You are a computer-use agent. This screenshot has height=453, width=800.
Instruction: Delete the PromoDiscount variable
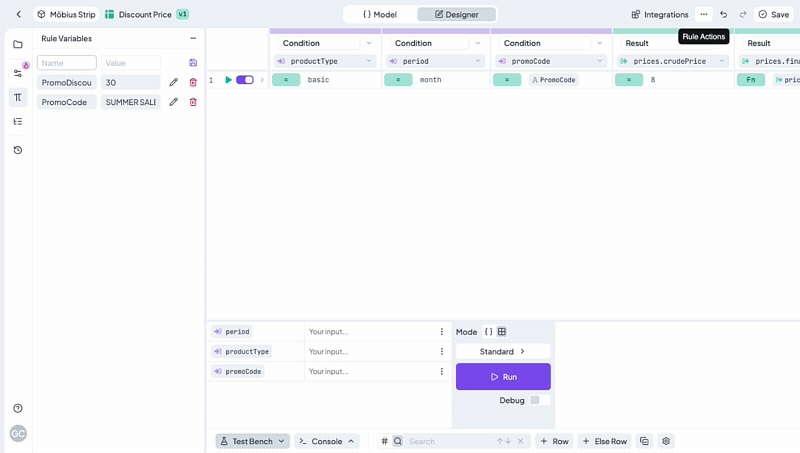point(193,83)
